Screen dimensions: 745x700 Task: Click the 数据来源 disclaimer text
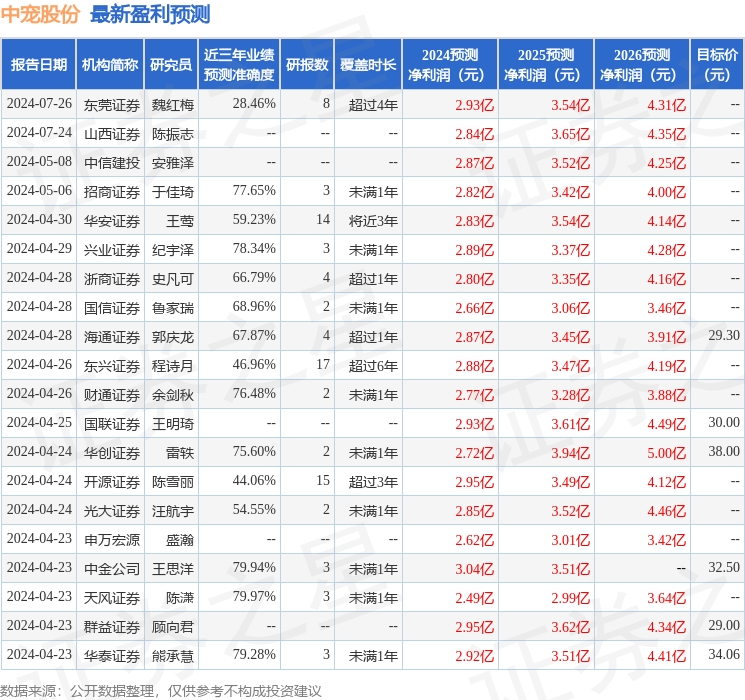coord(161,690)
